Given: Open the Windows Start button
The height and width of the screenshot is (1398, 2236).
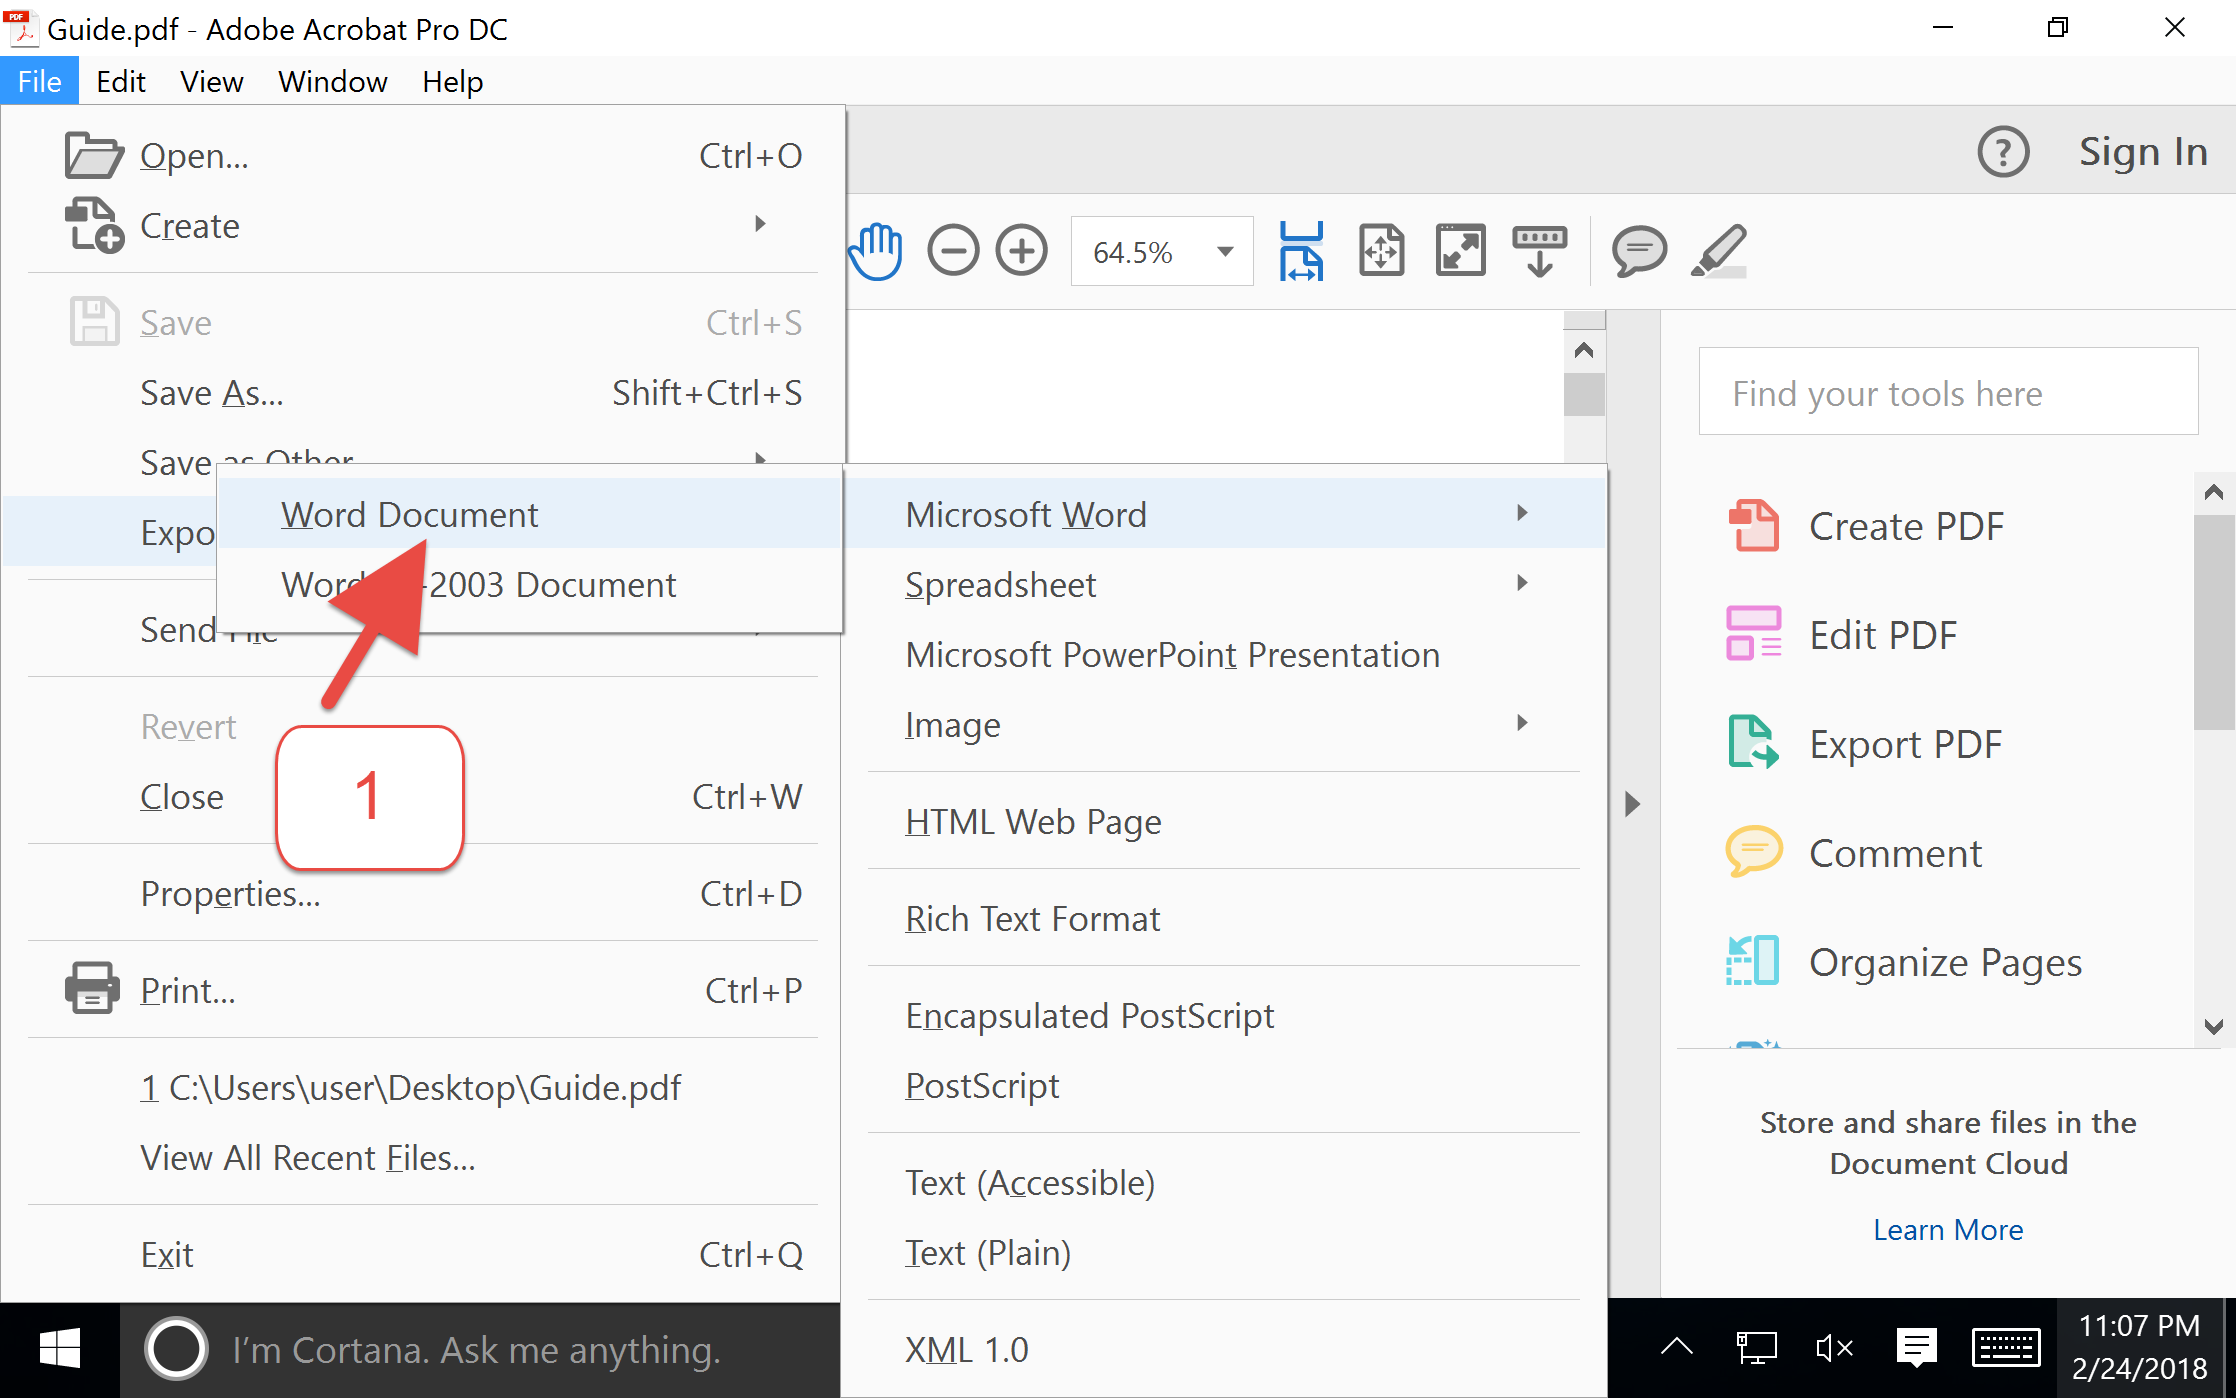Looking at the screenshot, I should pos(60,1349).
